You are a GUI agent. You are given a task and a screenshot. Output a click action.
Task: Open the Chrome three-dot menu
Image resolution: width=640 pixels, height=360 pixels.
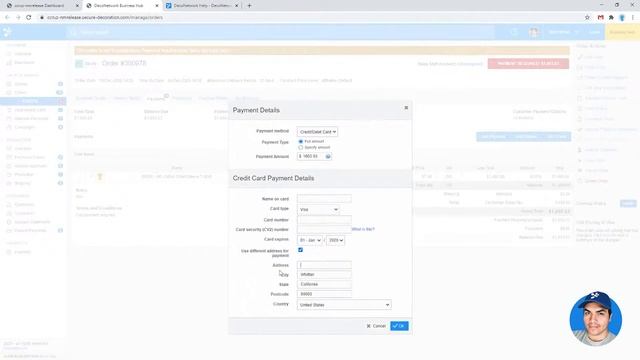[x=633, y=18]
